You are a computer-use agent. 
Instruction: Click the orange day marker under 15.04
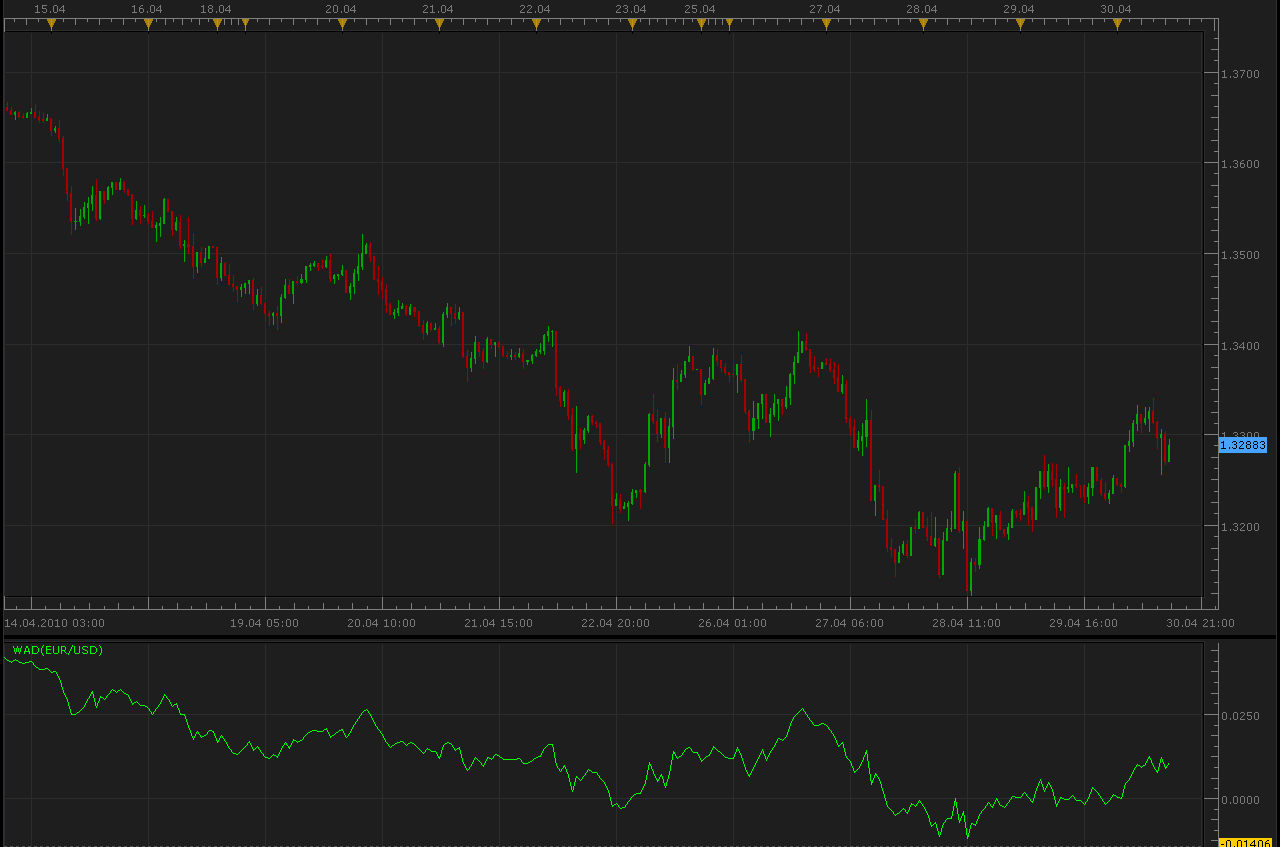click(52, 24)
